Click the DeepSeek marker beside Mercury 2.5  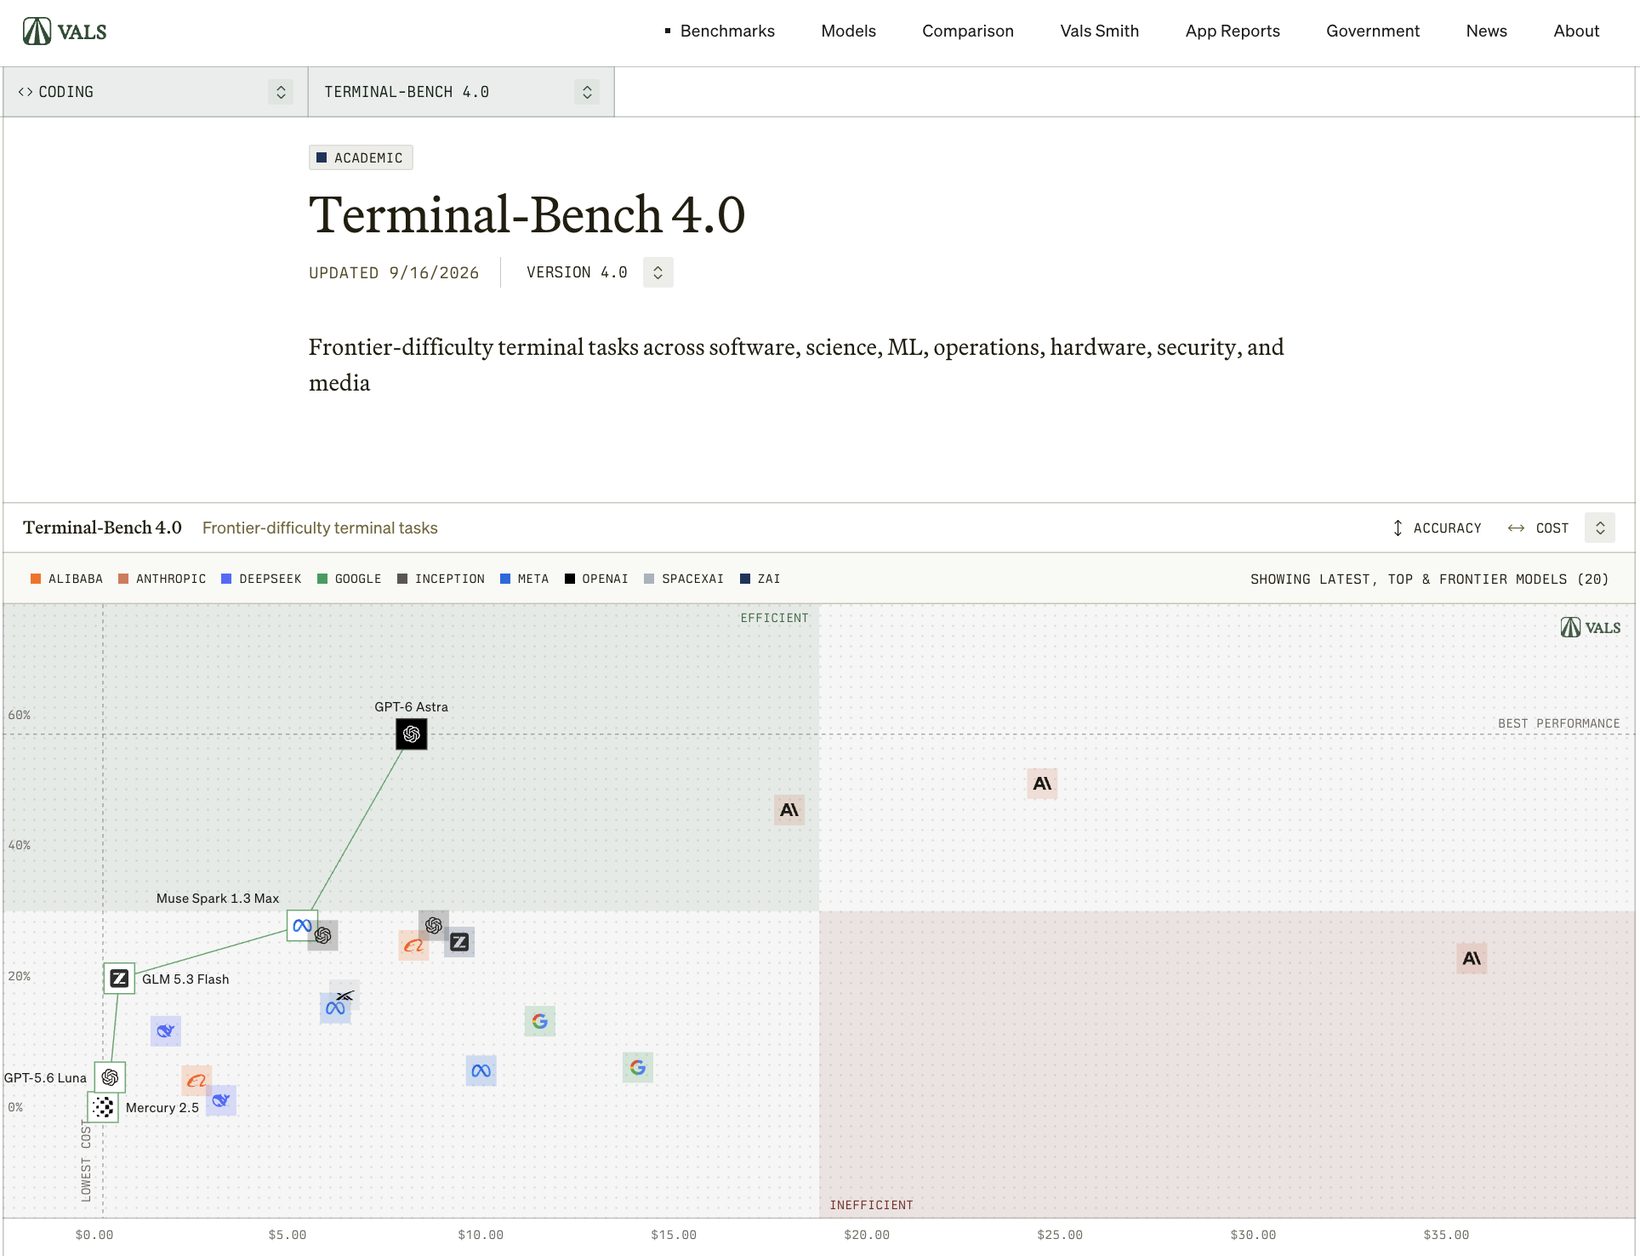pyautogui.click(x=221, y=1100)
